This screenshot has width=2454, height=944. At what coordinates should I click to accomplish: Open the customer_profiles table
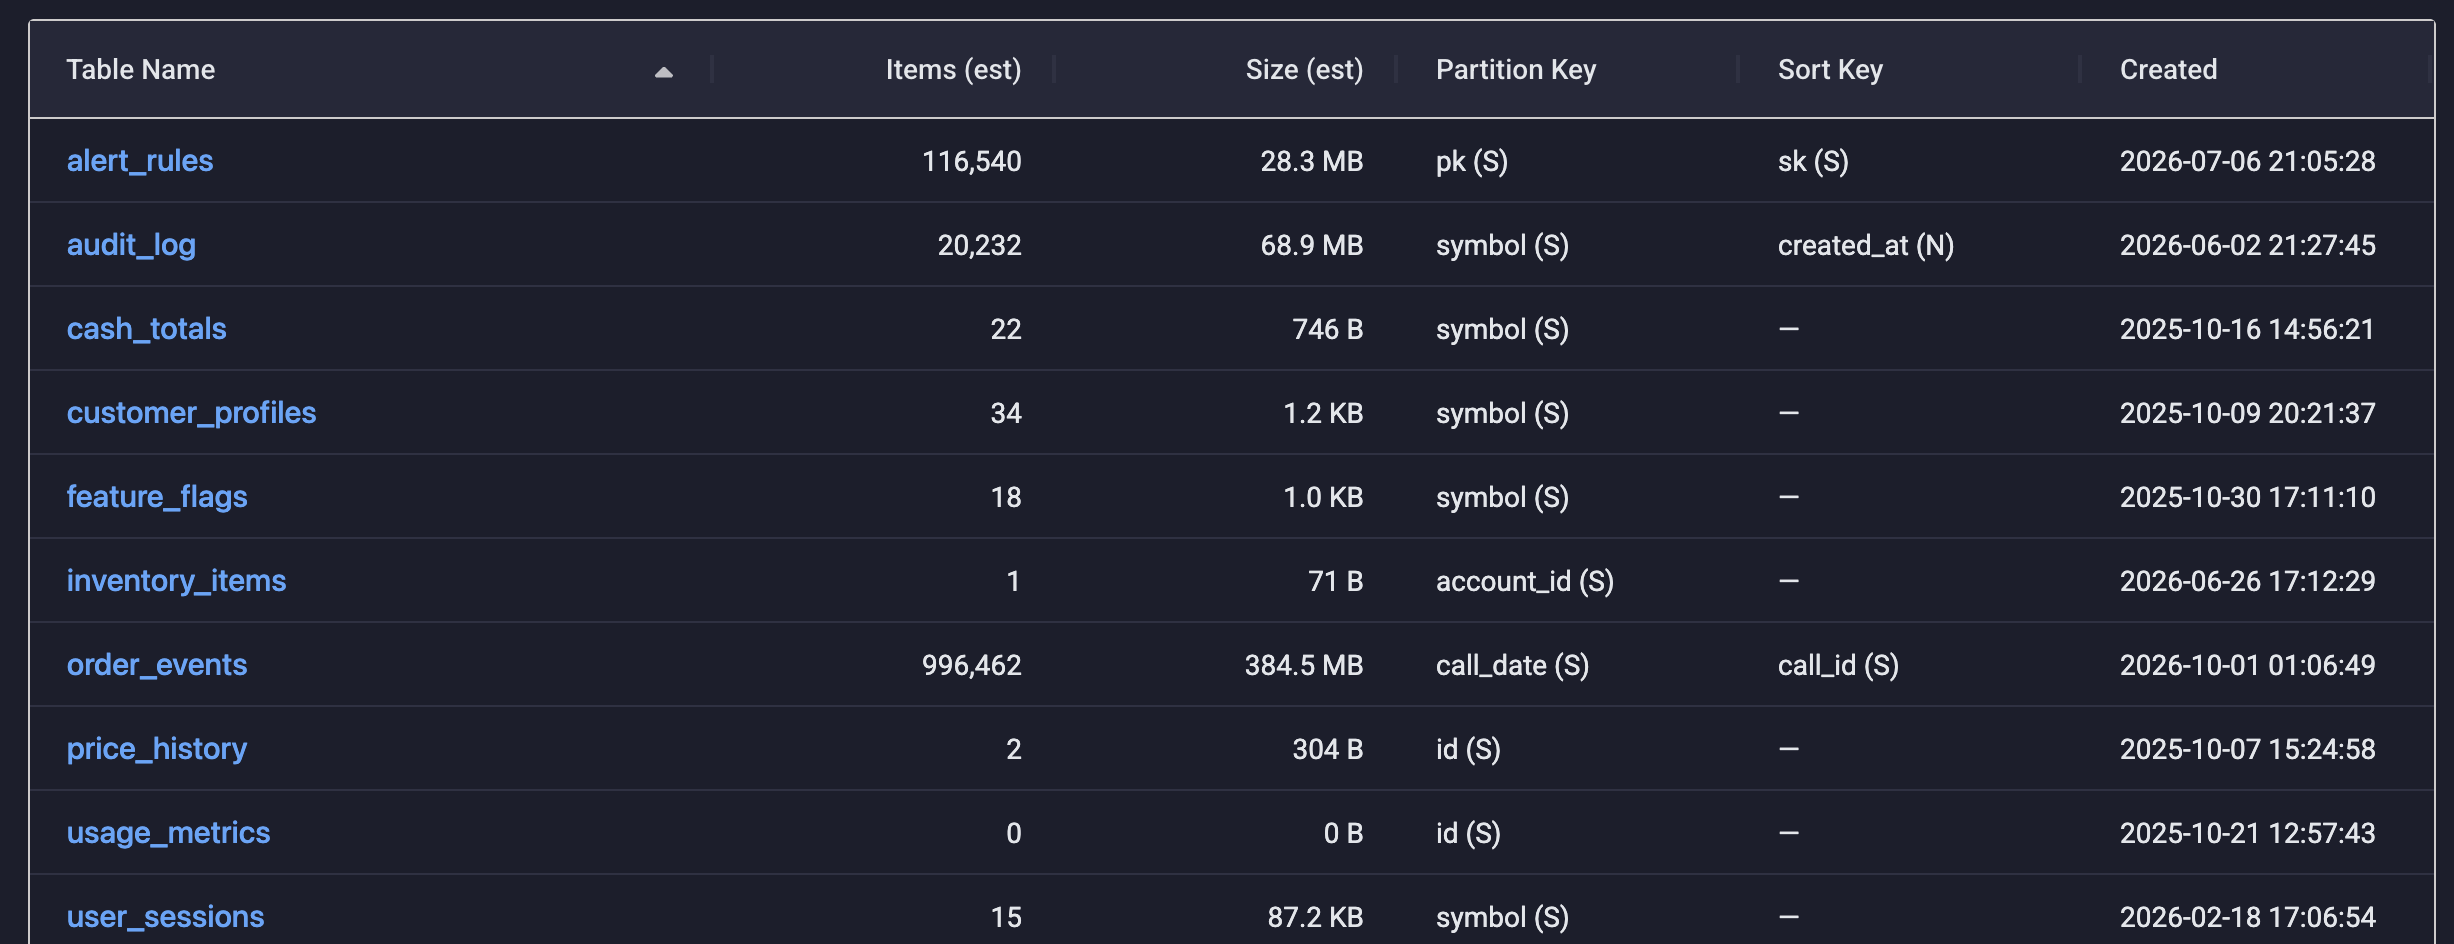(191, 413)
